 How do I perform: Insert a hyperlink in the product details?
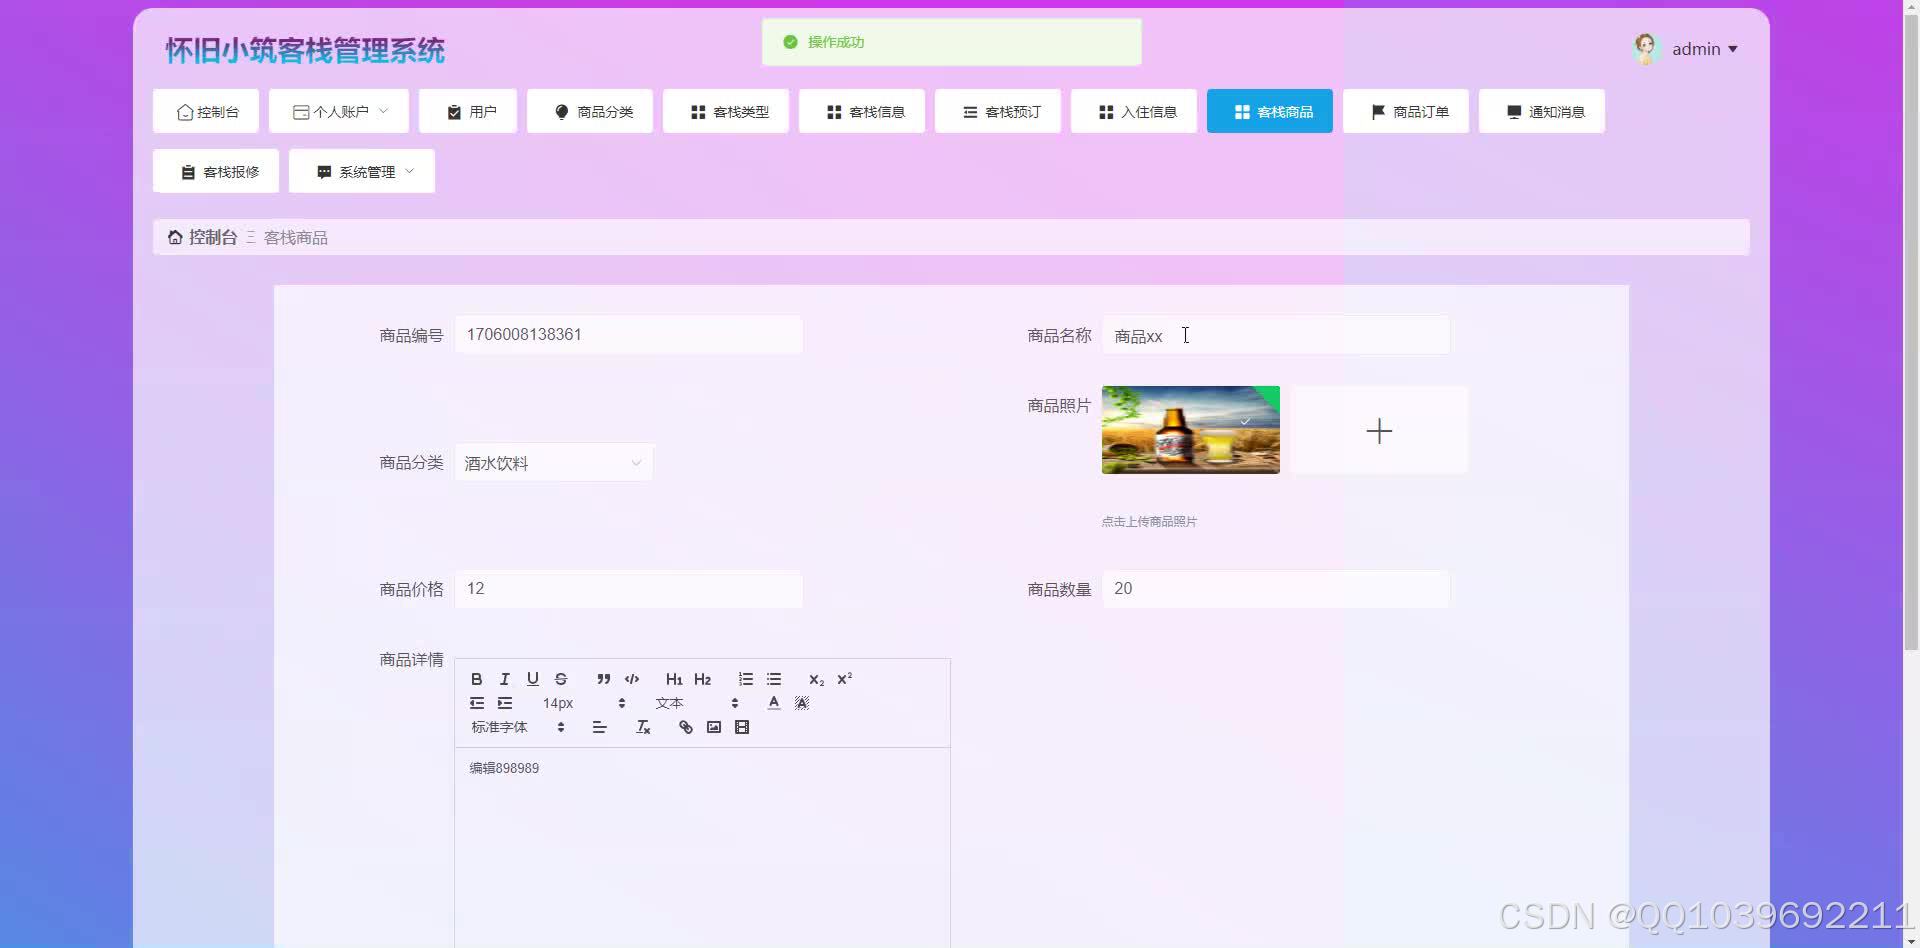click(685, 727)
